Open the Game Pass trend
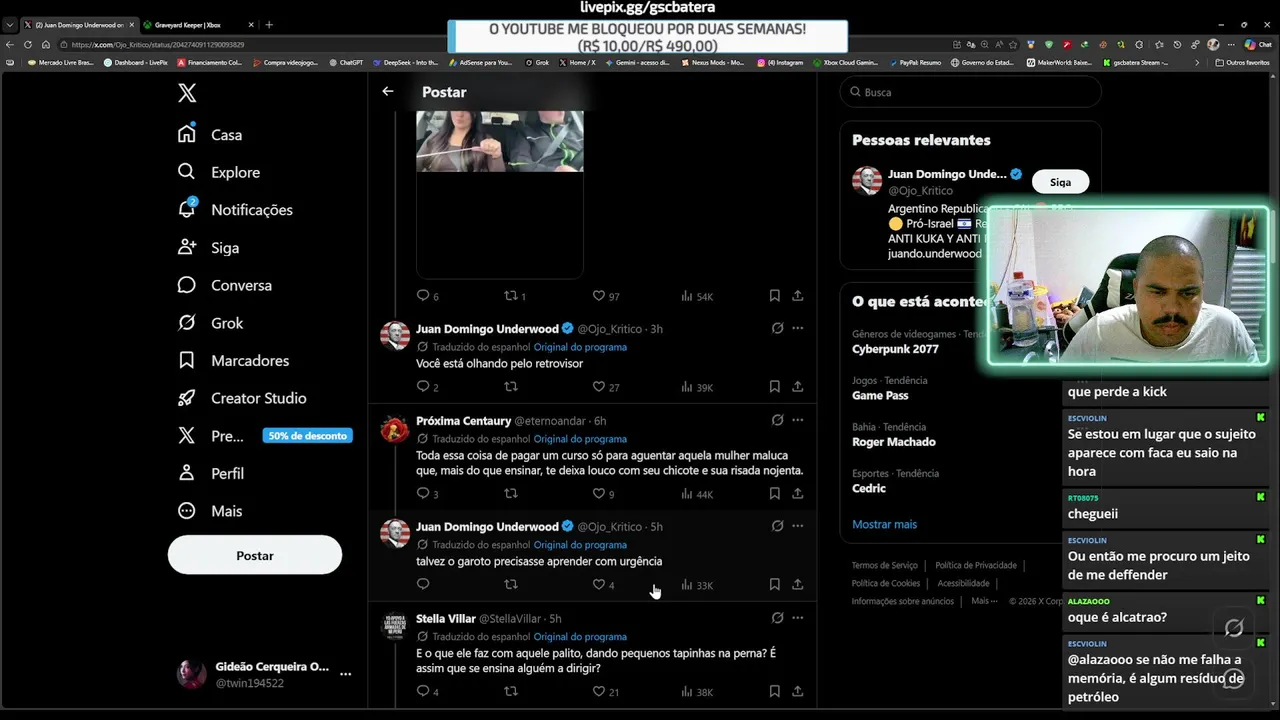This screenshot has height=720, width=1280. (880, 396)
